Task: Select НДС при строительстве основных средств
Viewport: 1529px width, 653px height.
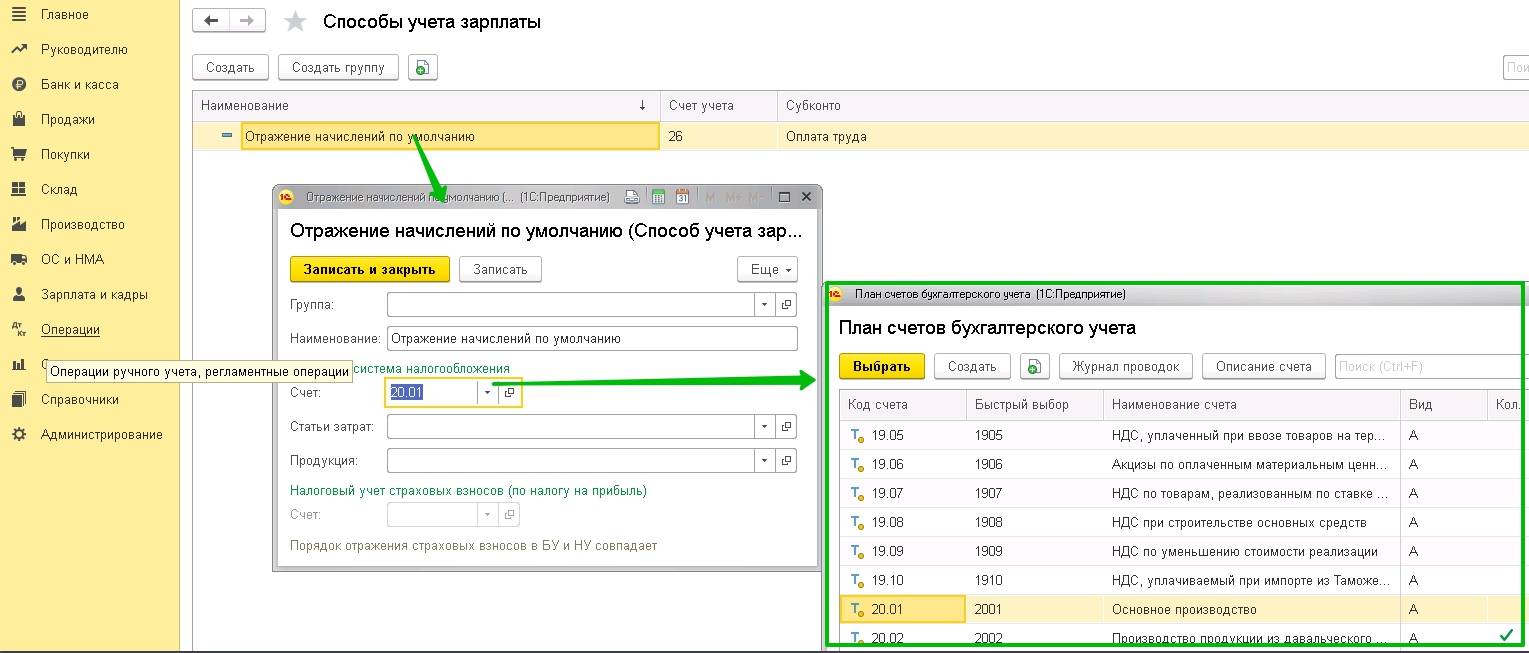Action: [1239, 522]
